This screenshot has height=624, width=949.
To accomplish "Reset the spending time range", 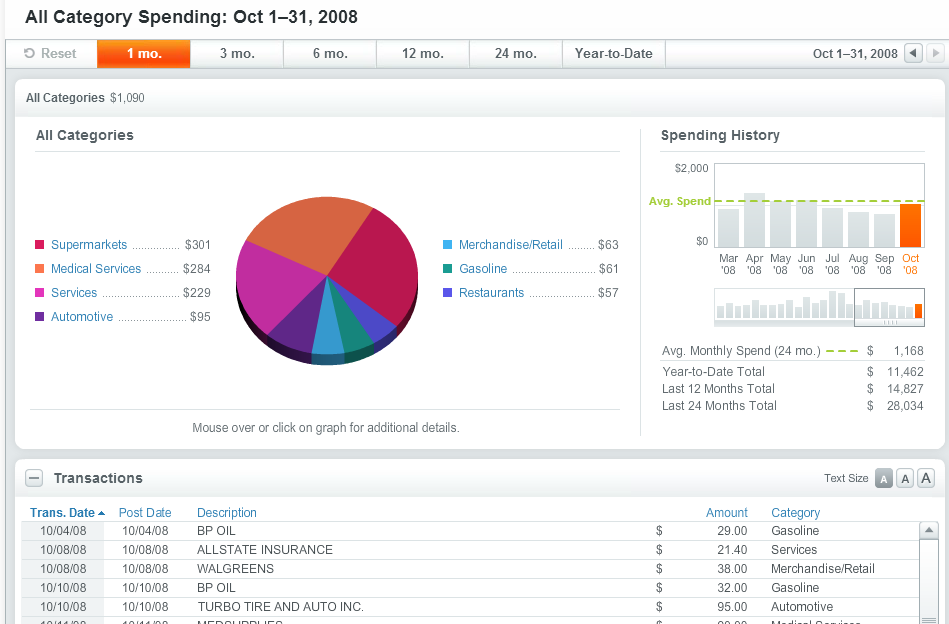I will pyautogui.click(x=51, y=54).
